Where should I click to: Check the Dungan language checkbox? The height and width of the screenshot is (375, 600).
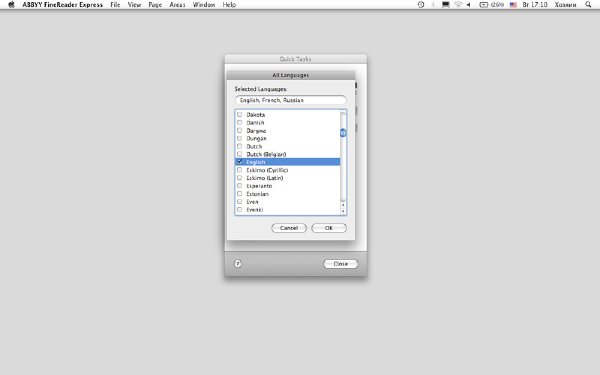click(x=240, y=138)
